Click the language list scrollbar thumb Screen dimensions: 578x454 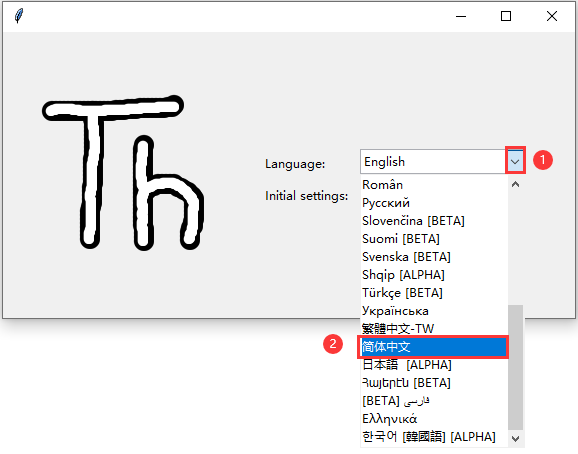515,367
